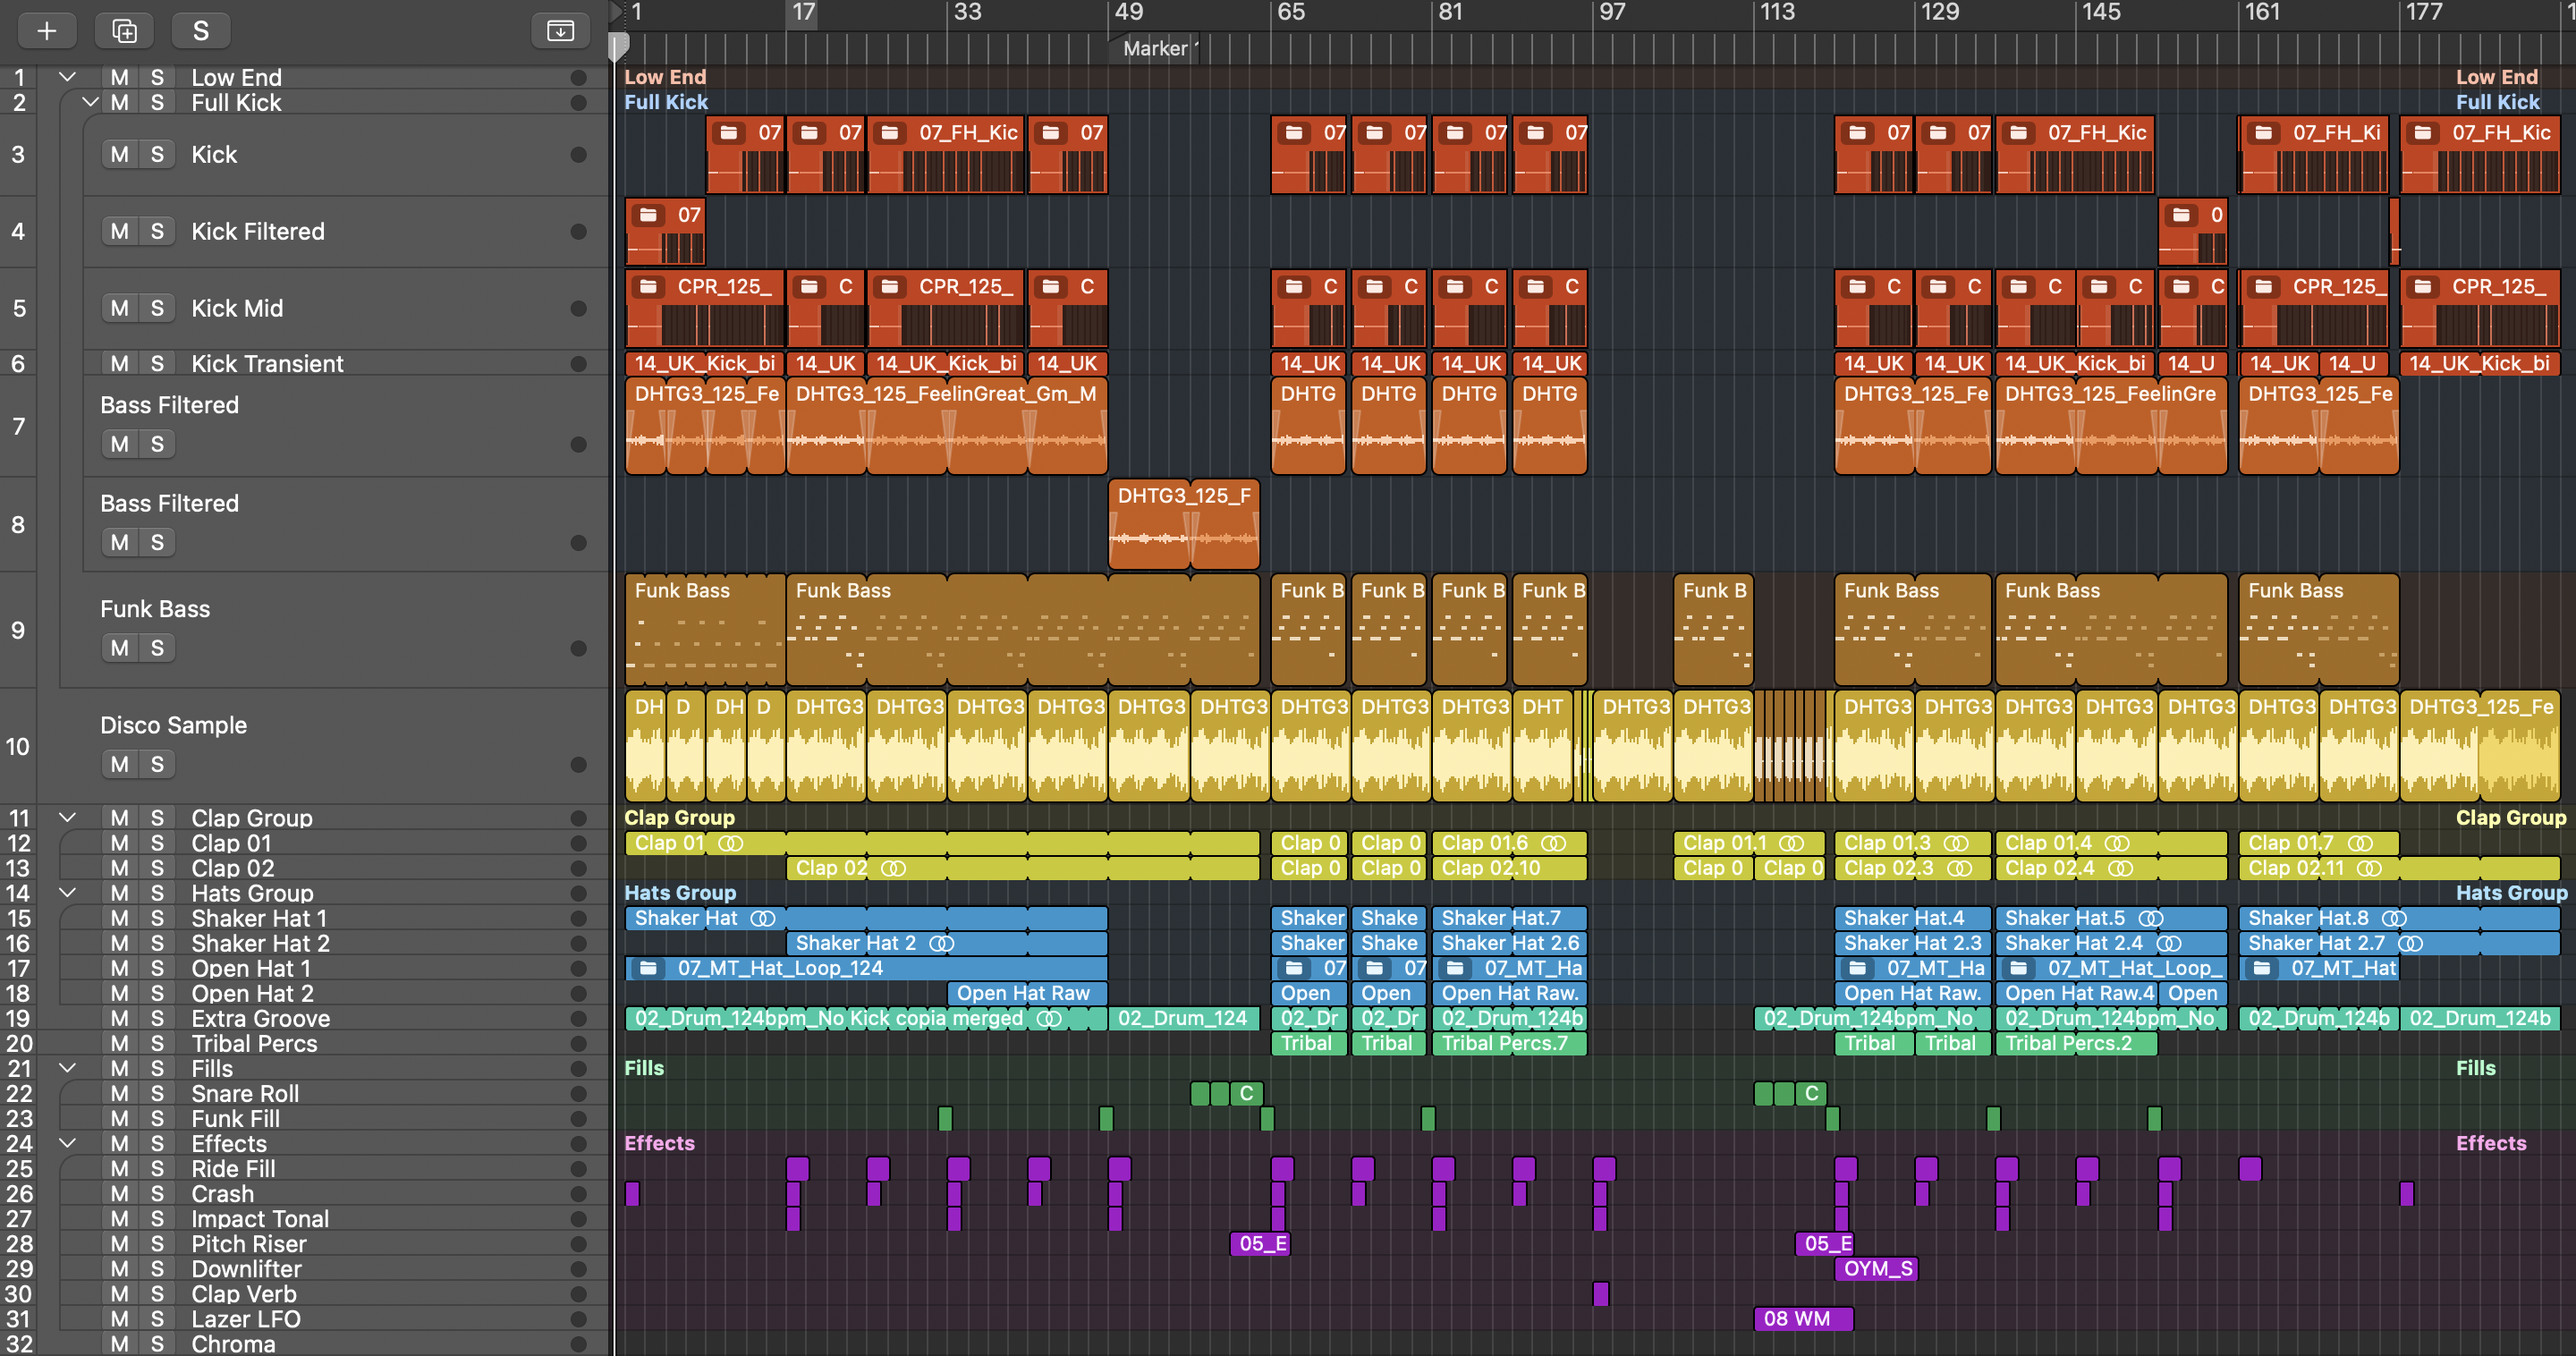2576x1356 pixels.
Task: Collapse the Low End track stack
Action: (67, 77)
